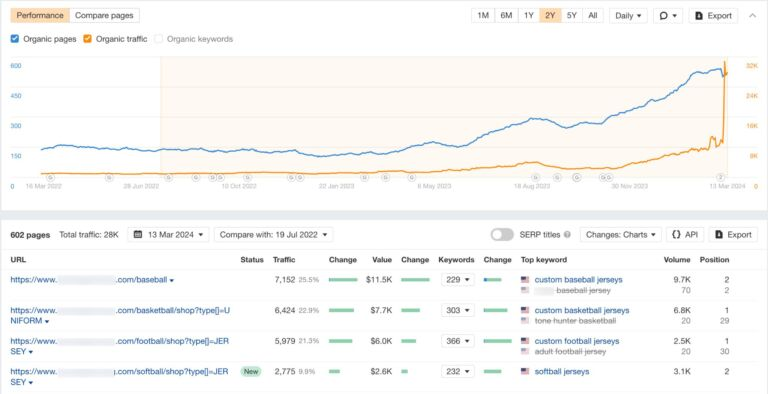Open the football JERSEY page URL link
Image resolution: width=768 pixels, height=394 pixels.
coord(120,346)
